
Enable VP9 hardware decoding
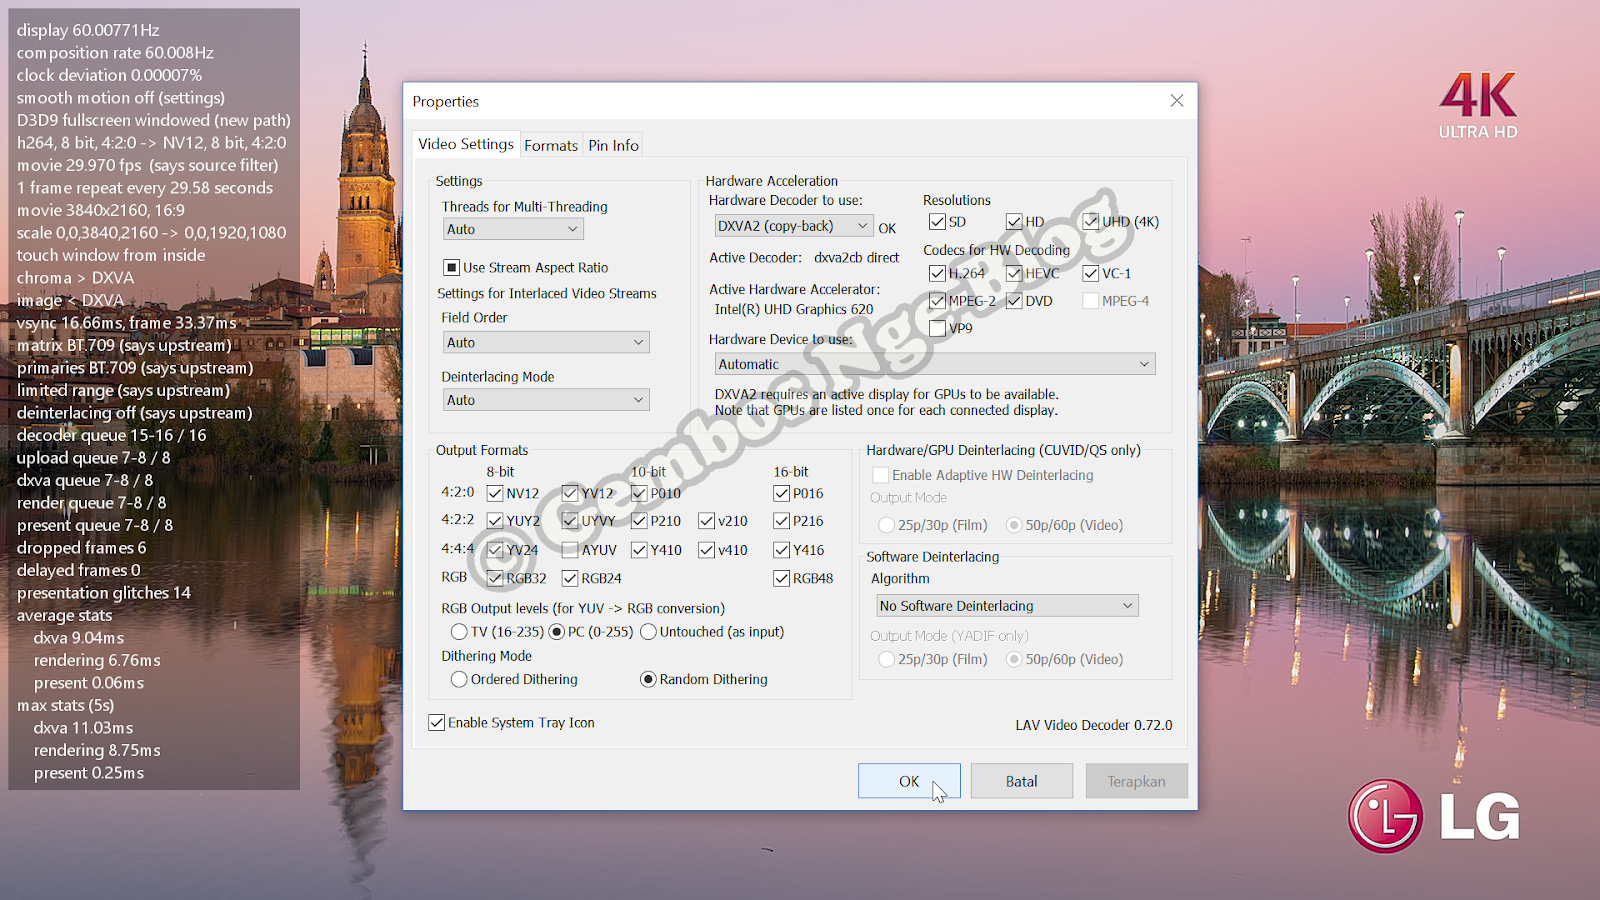point(937,328)
